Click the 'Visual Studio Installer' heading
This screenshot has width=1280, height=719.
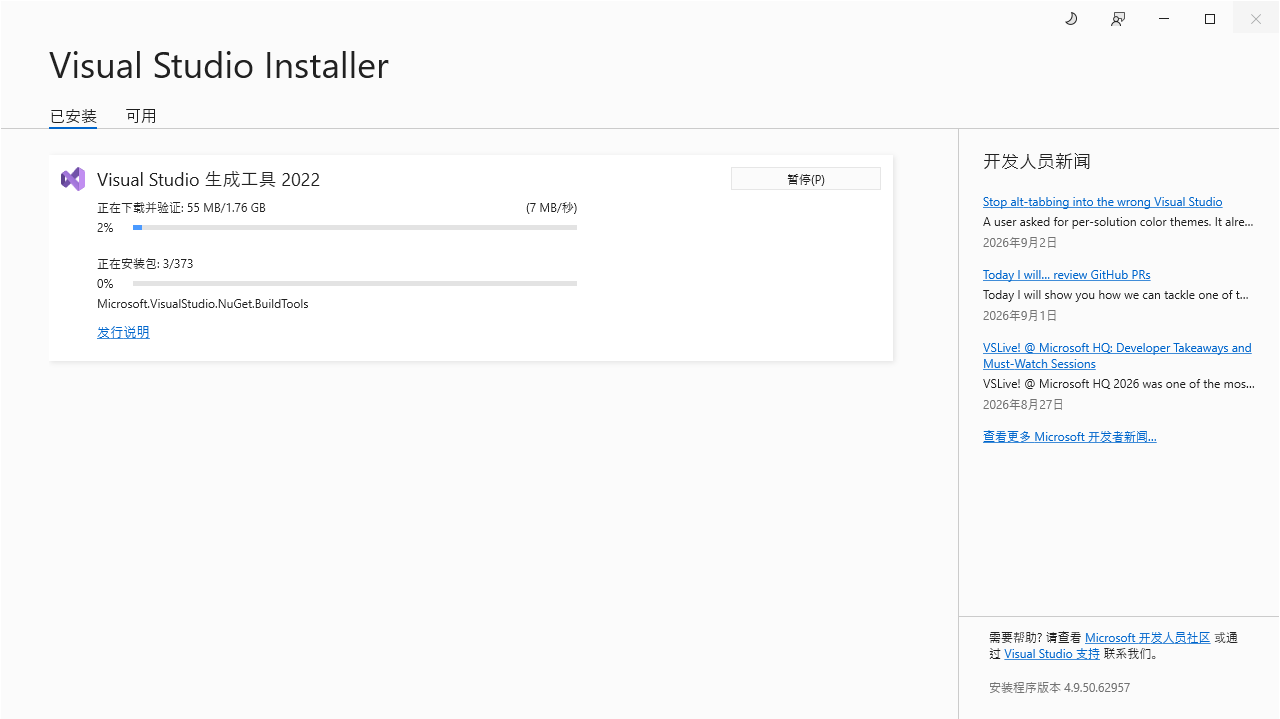pos(219,65)
